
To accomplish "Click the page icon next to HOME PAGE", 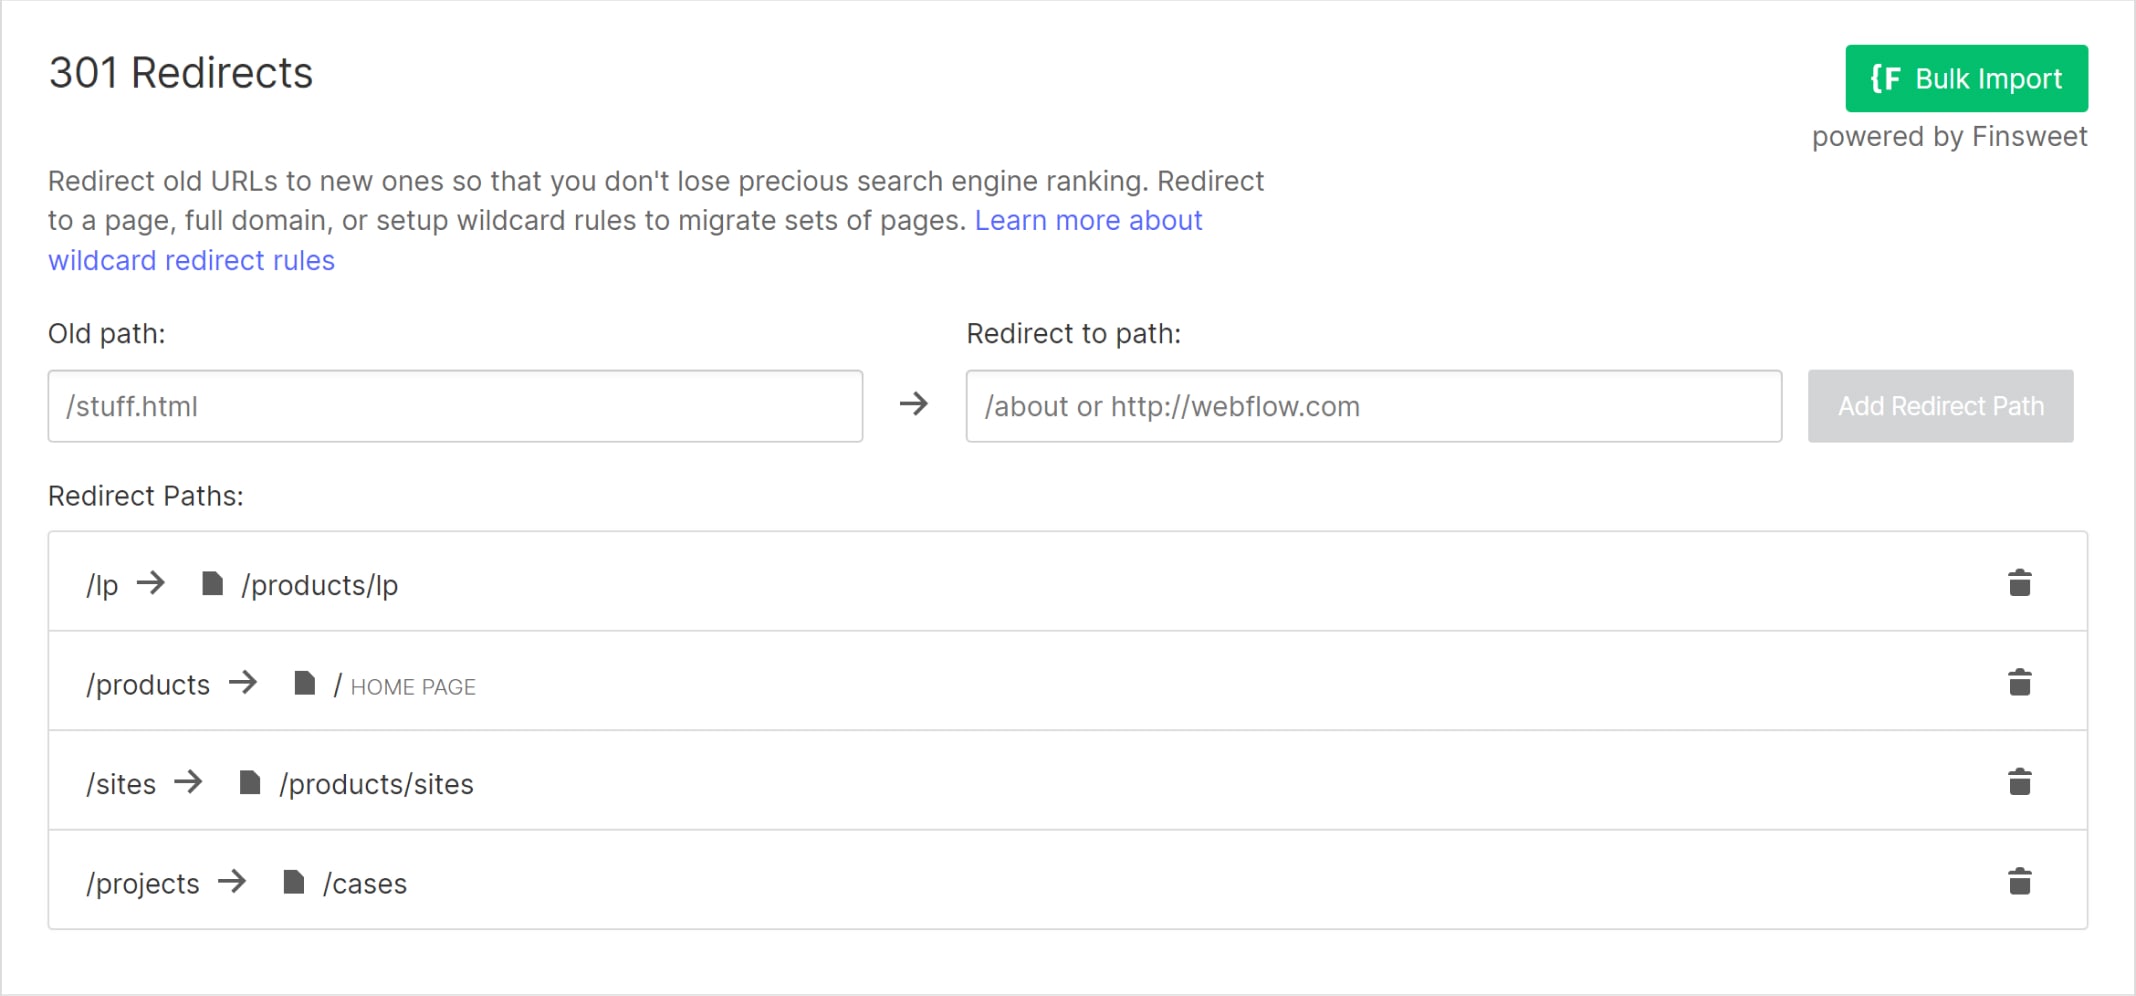I will click(305, 683).
